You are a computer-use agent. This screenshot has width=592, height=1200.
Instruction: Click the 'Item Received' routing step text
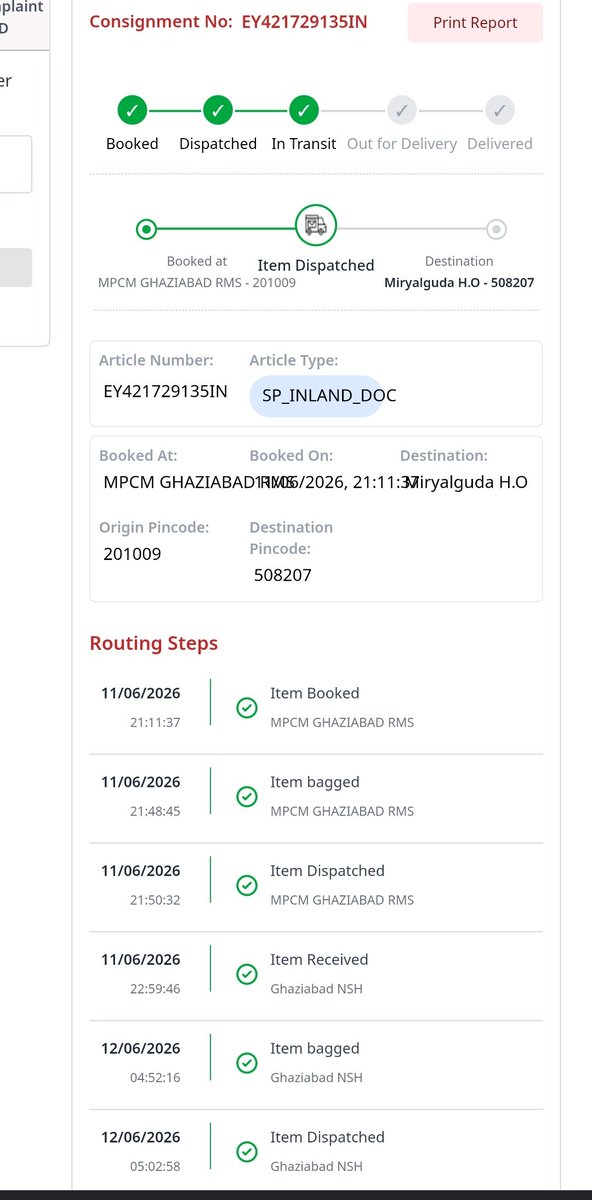[x=319, y=959]
